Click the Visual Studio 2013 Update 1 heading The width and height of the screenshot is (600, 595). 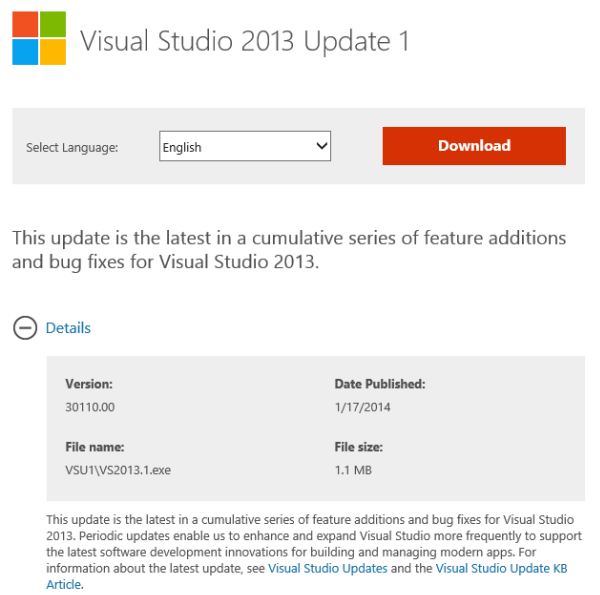click(x=244, y=41)
